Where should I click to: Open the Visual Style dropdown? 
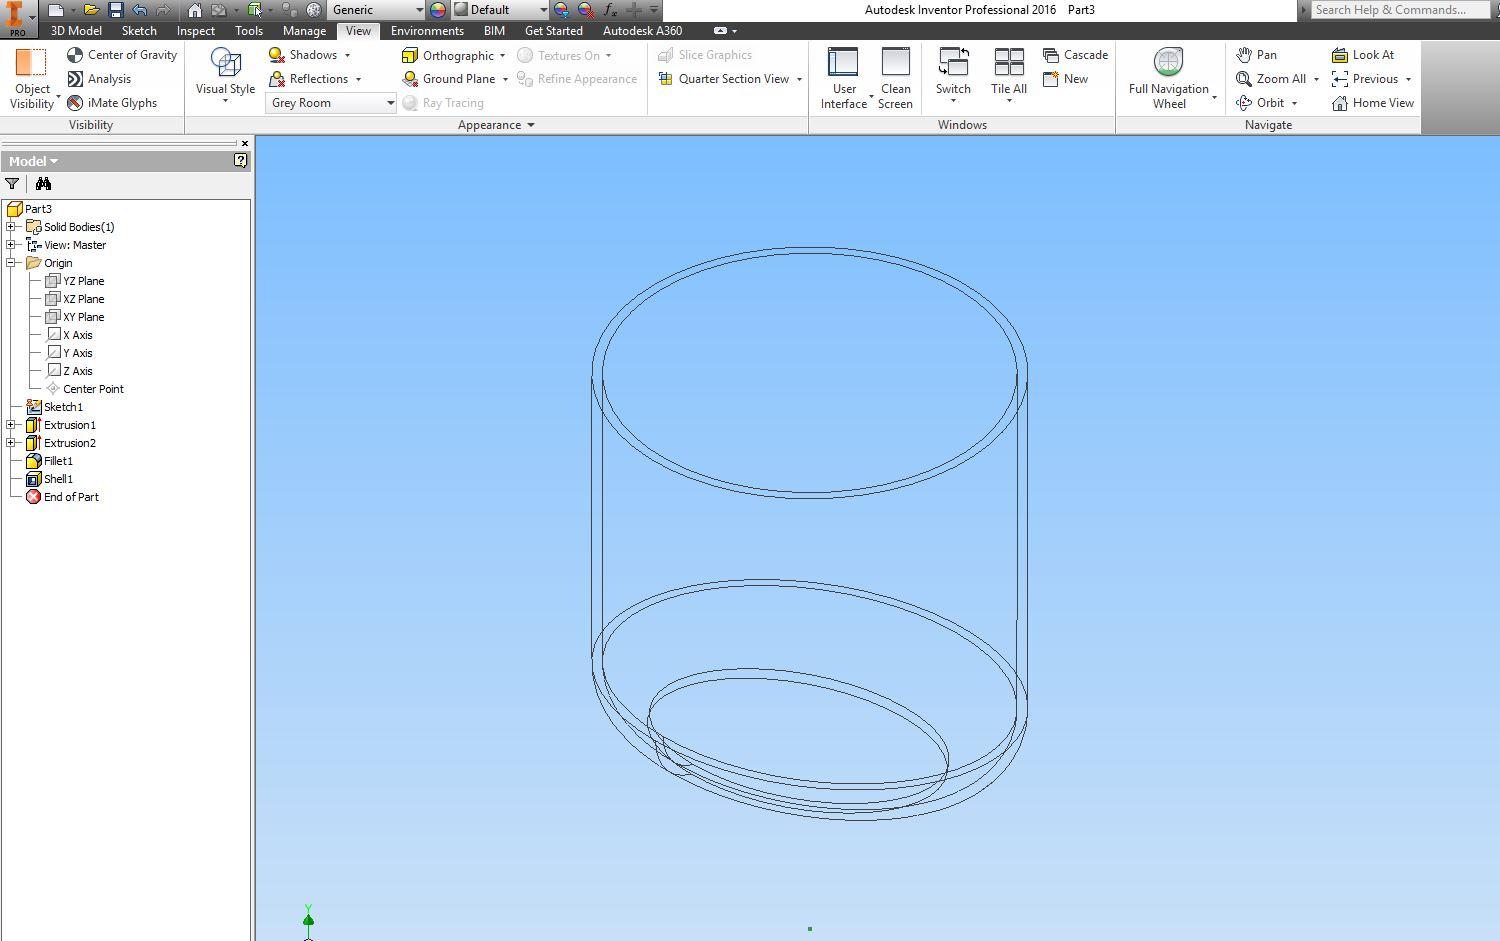tap(225, 77)
